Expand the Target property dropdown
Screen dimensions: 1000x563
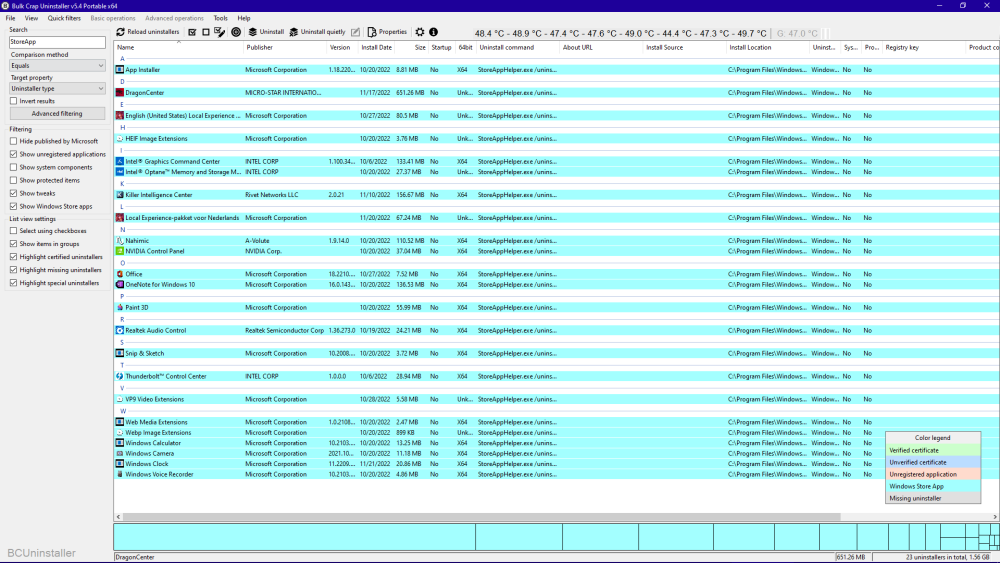(57, 88)
